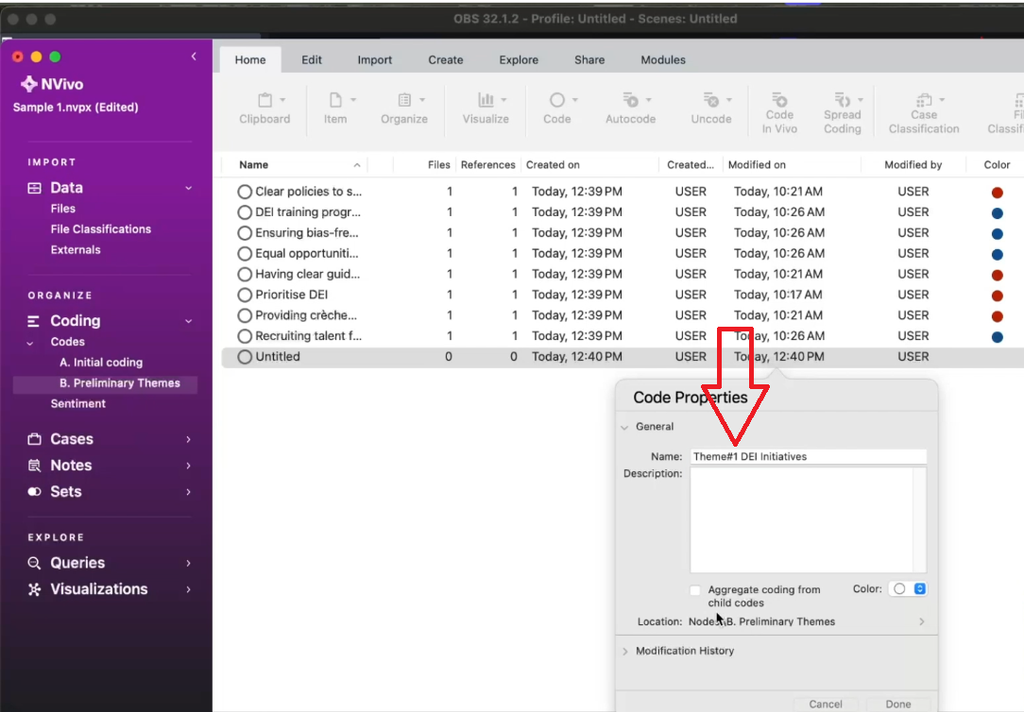Click the Spread Coding tool

tap(842, 113)
